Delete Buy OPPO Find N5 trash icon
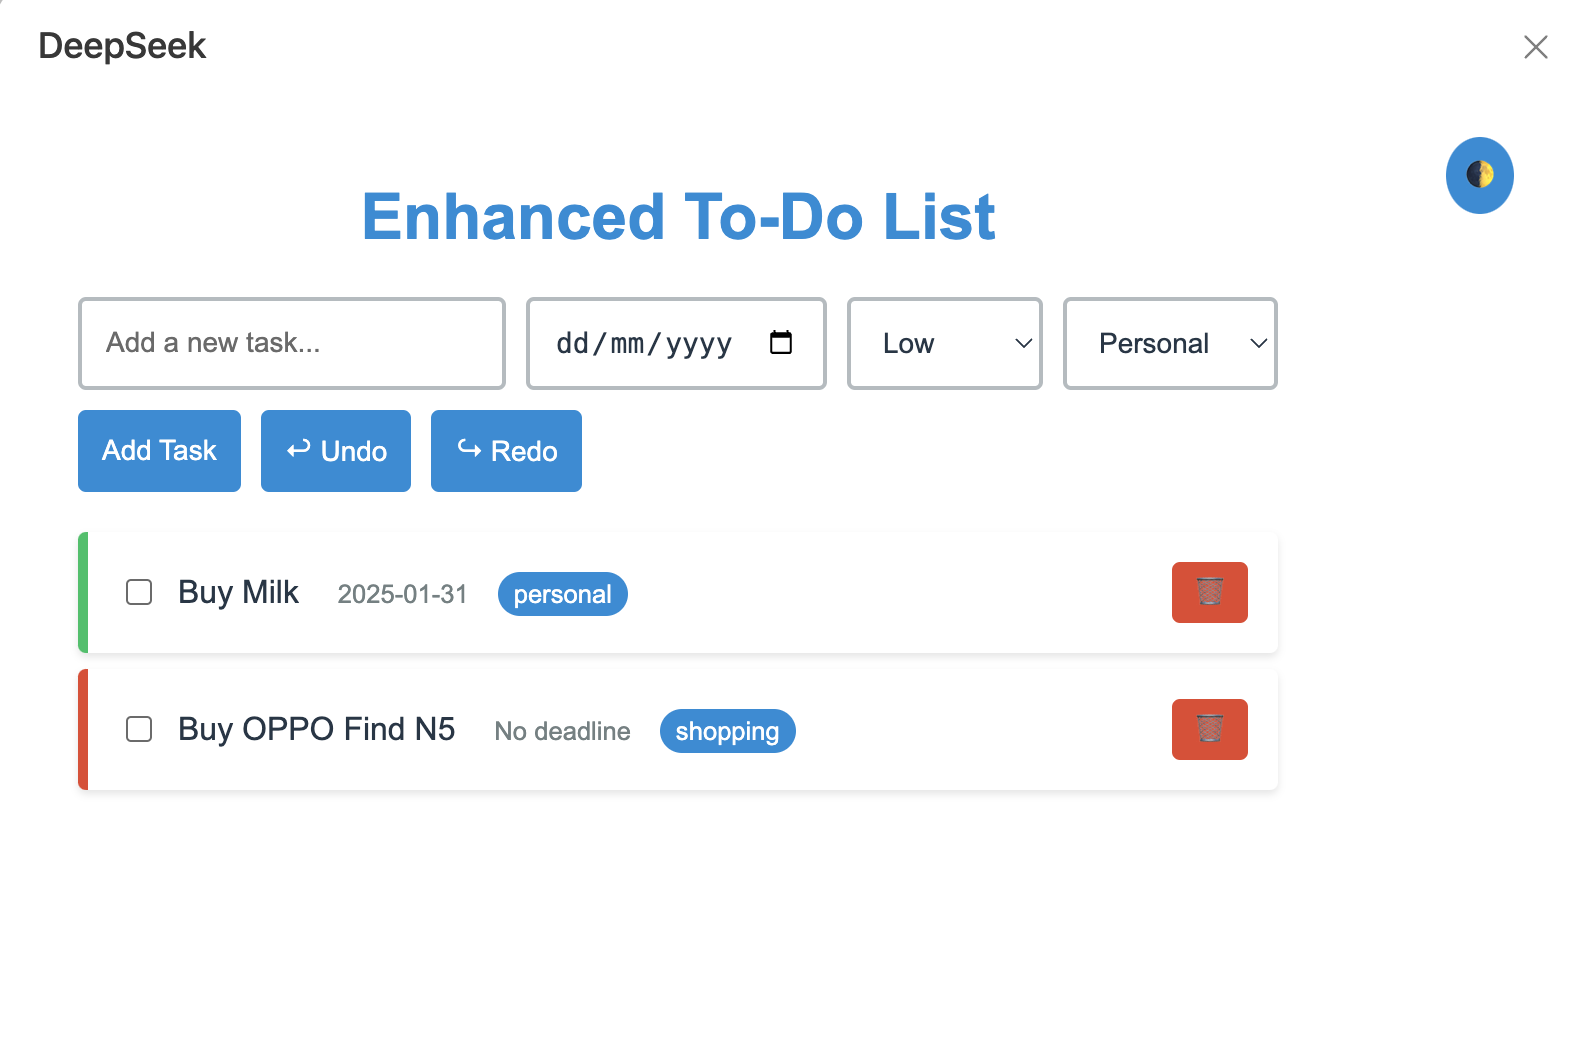Image resolution: width=1578 pixels, height=1054 pixels. click(1209, 729)
